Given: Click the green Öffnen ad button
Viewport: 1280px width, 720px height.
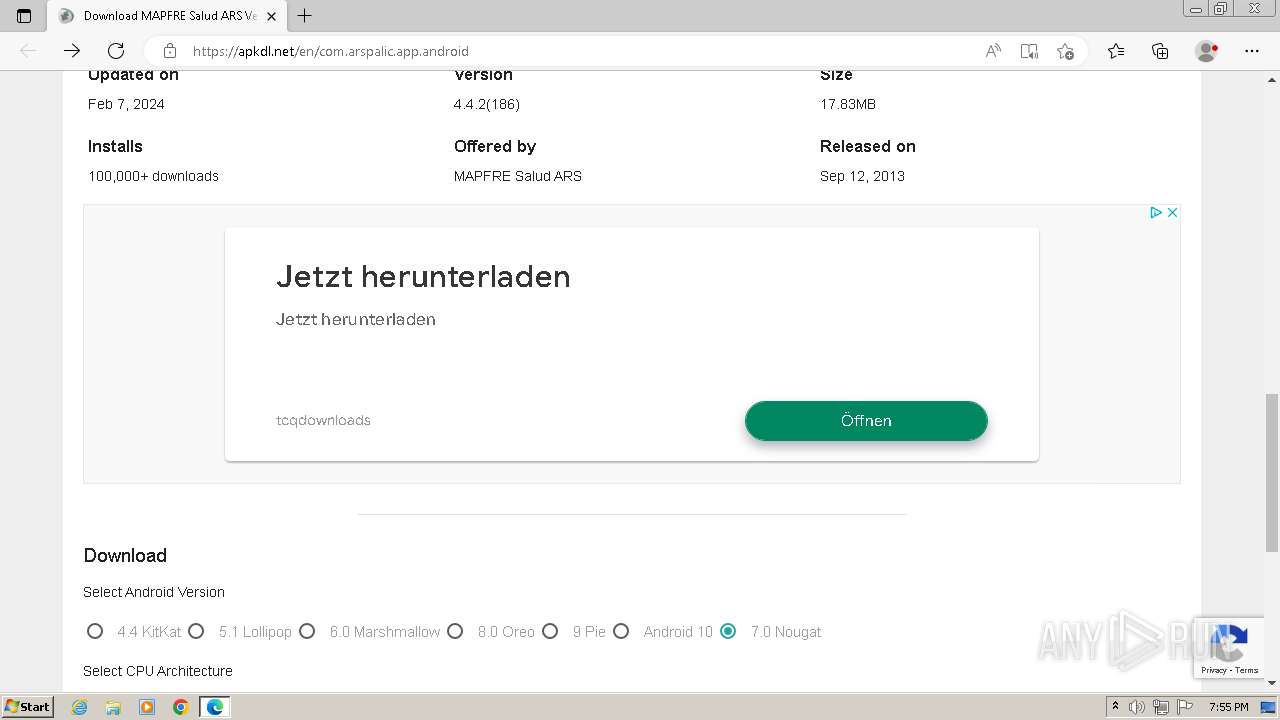Looking at the screenshot, I should click(866, 421).
